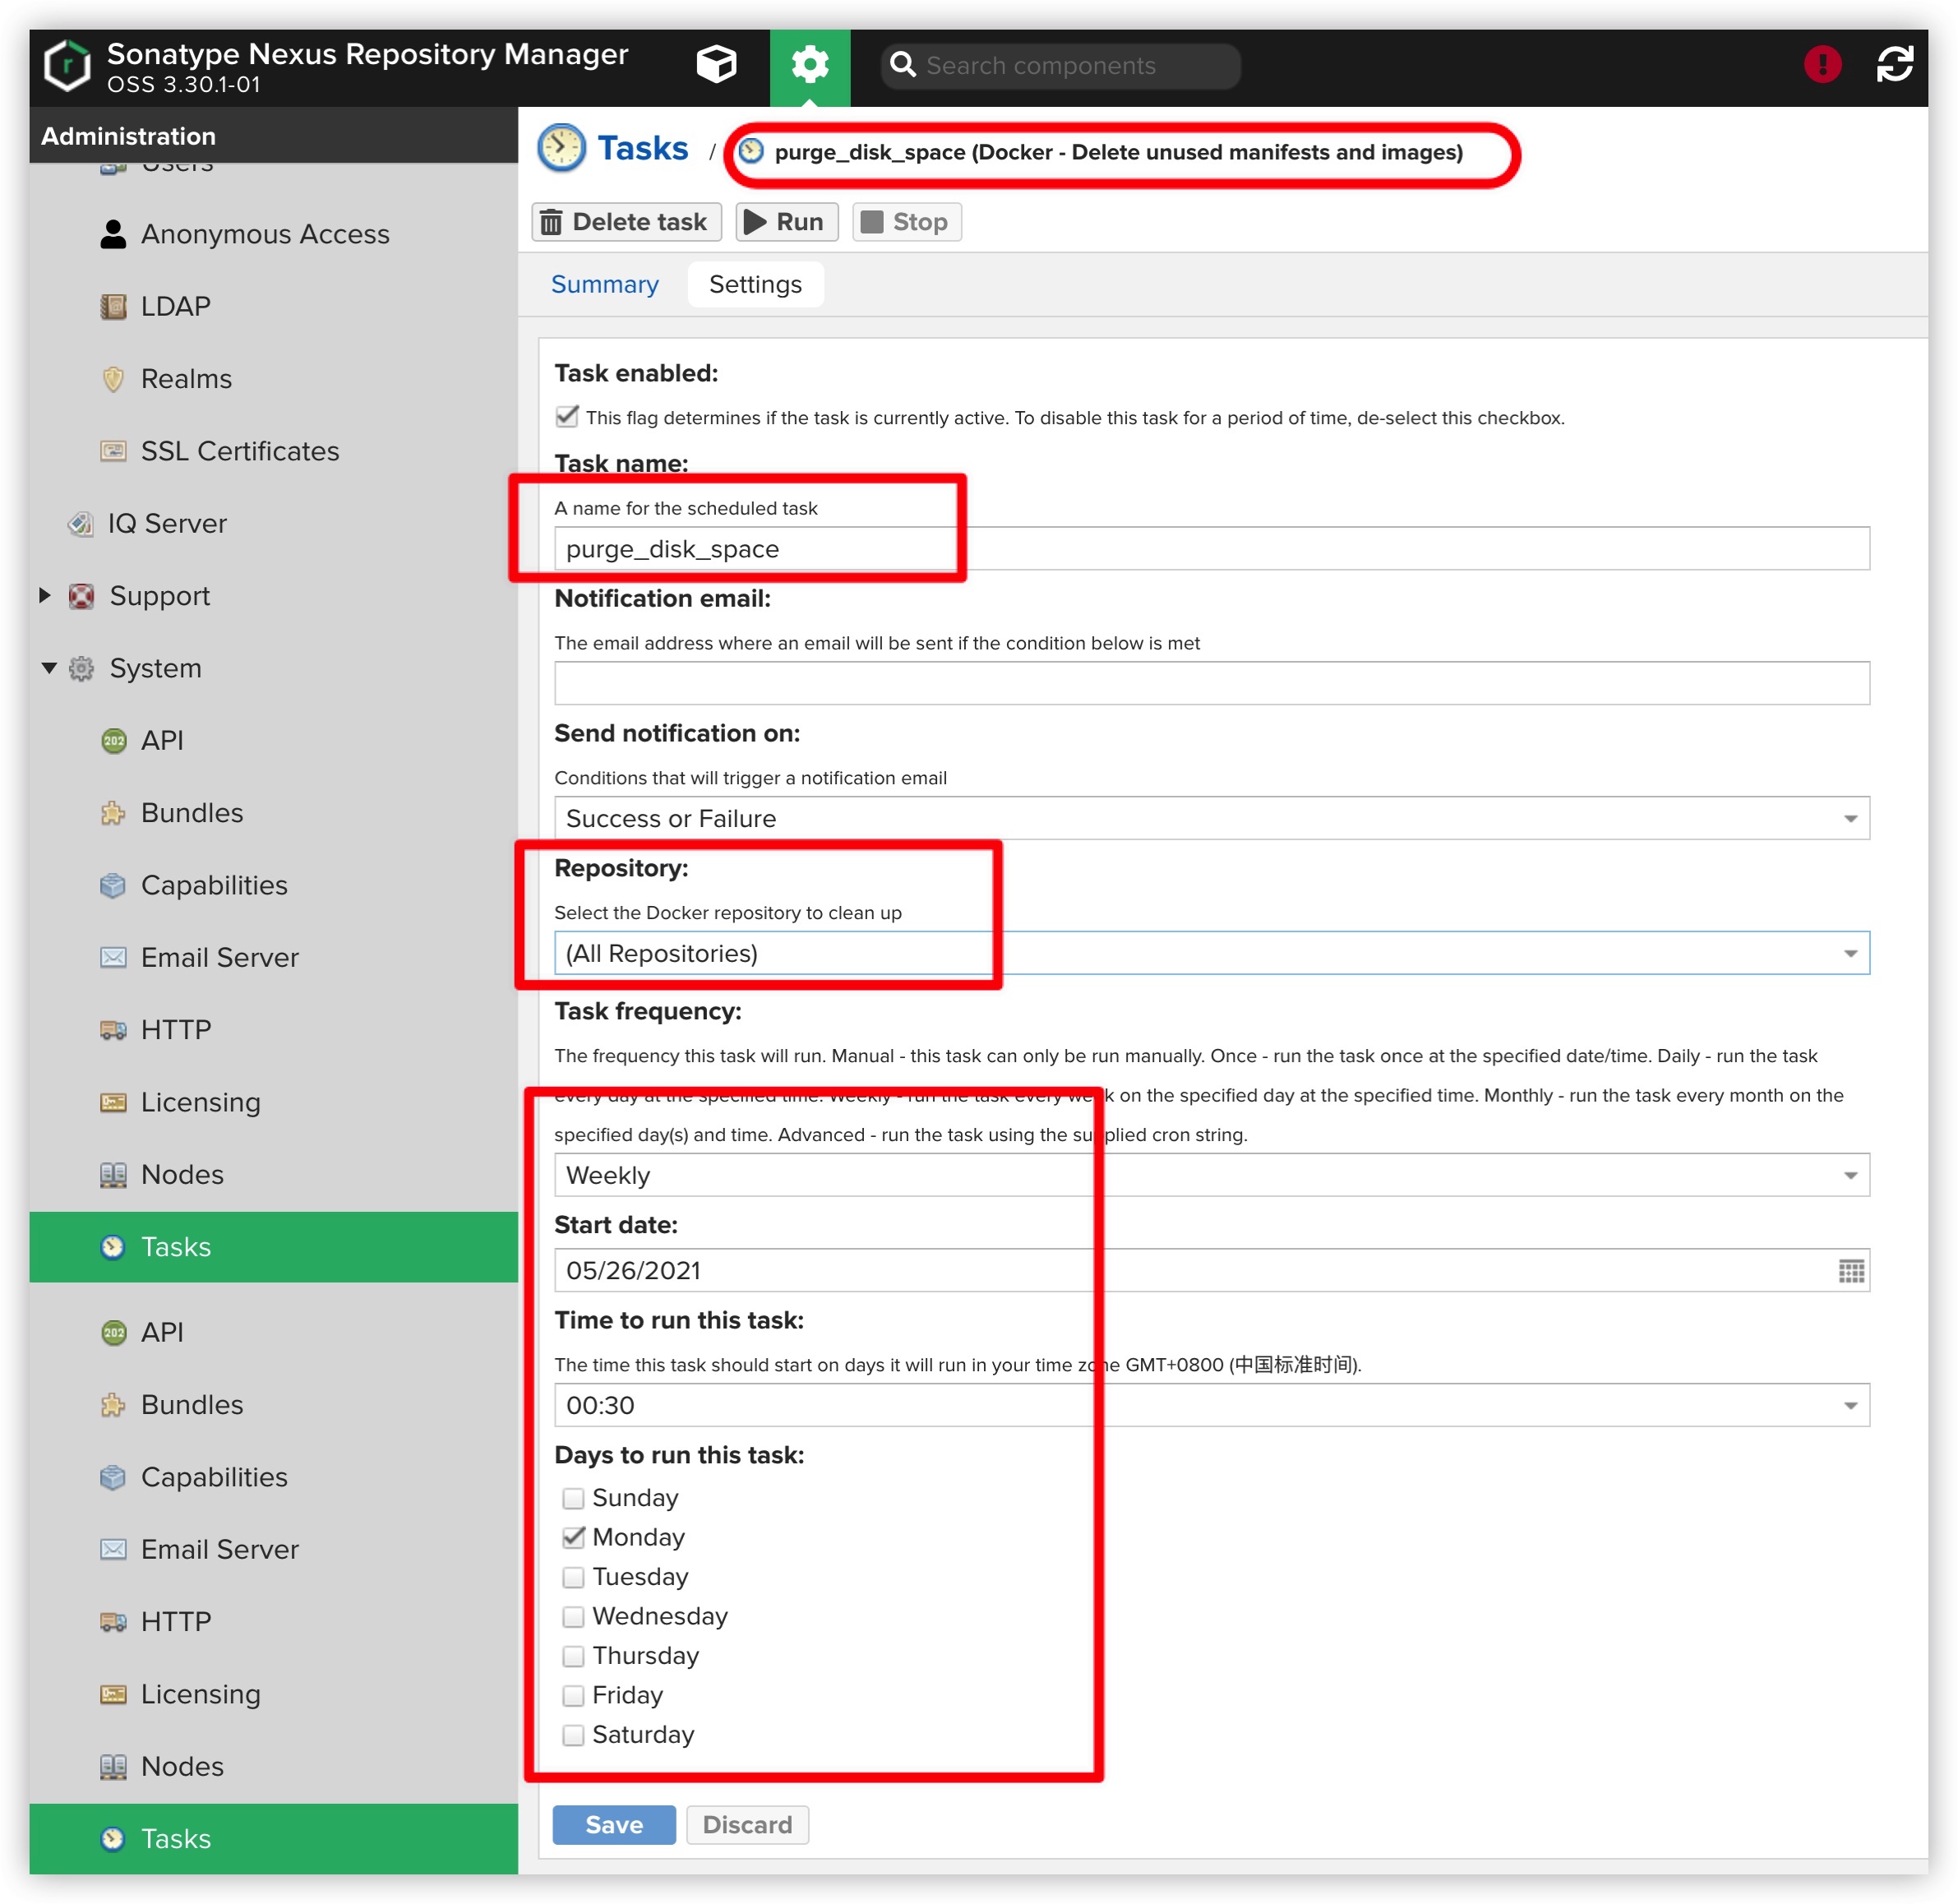Enable the Friday checkbox
The height and width of the screenshot is (1904, 1958).
[x=573, y=1695]
